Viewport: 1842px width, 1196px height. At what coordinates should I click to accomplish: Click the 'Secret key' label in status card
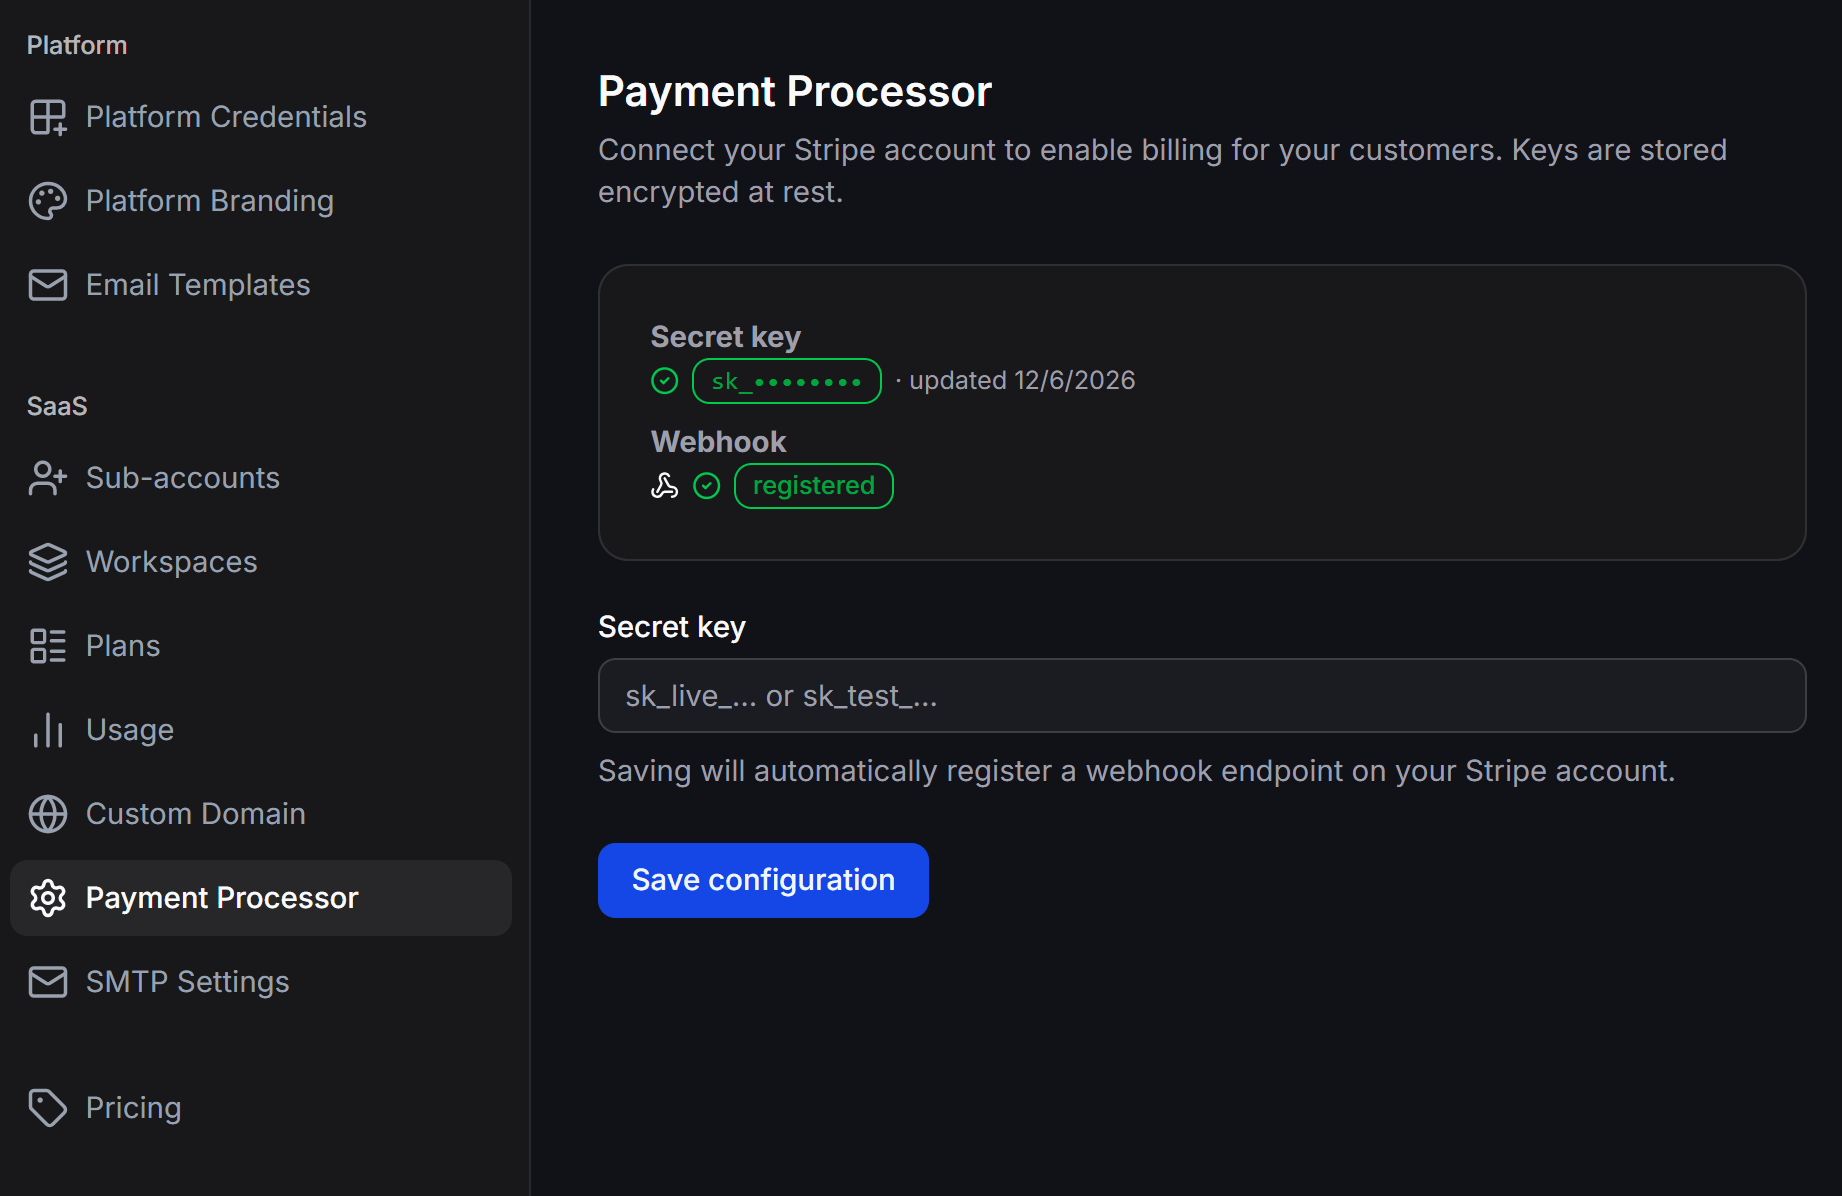coord(726,337)
